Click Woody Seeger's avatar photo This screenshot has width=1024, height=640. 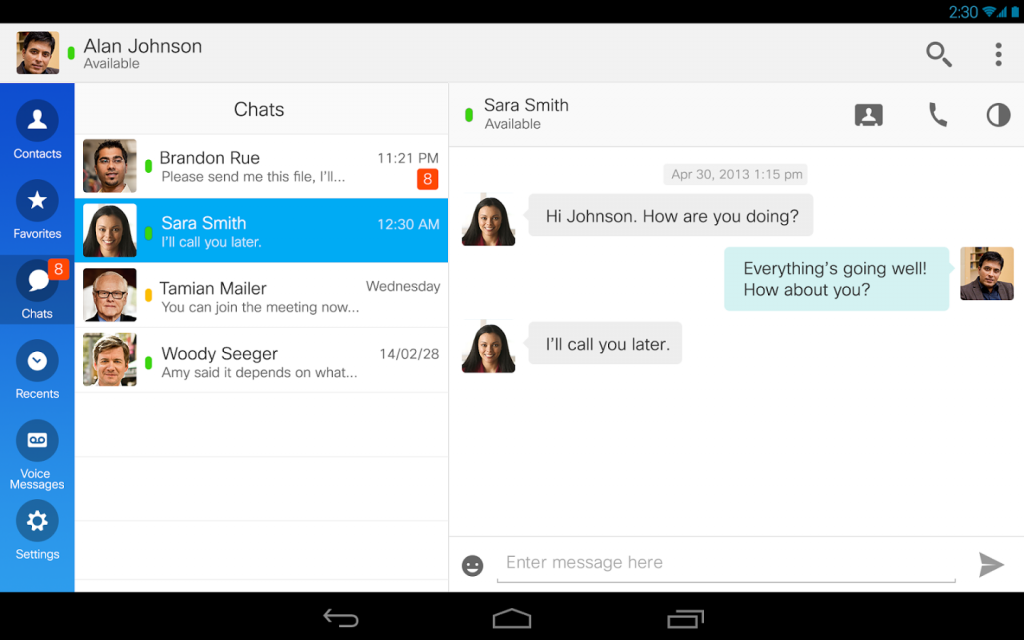(x=110, y=360)
